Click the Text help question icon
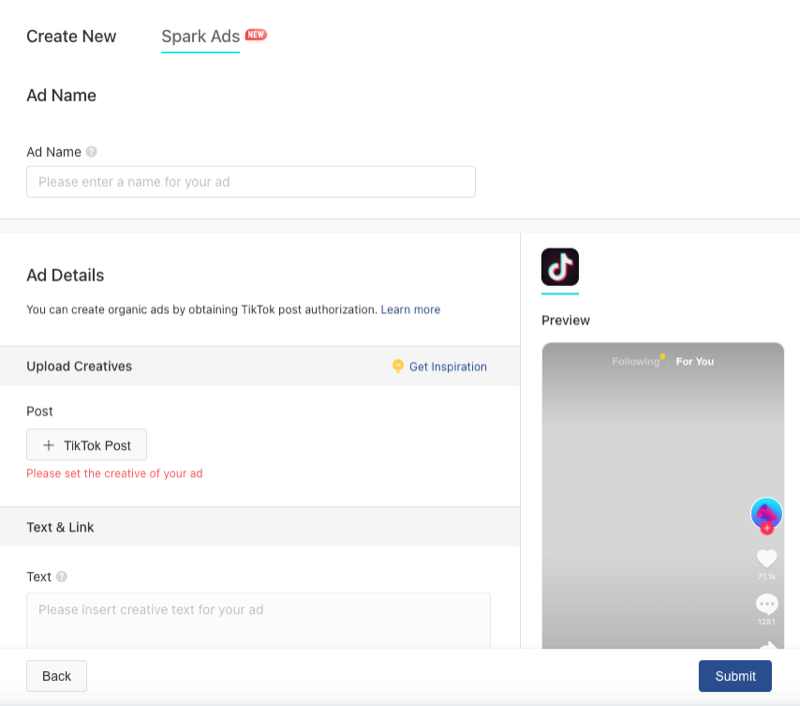The image size is (800, 706). pos(62,576)
